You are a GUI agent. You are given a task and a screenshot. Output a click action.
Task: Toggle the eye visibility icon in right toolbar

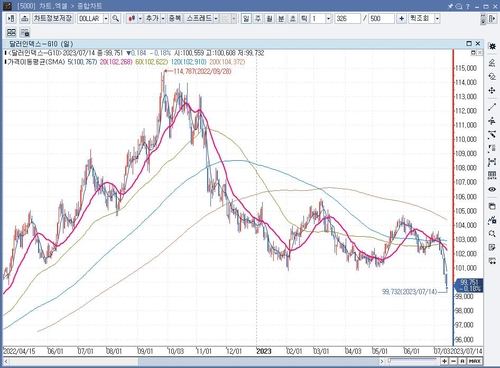point(492,189)
